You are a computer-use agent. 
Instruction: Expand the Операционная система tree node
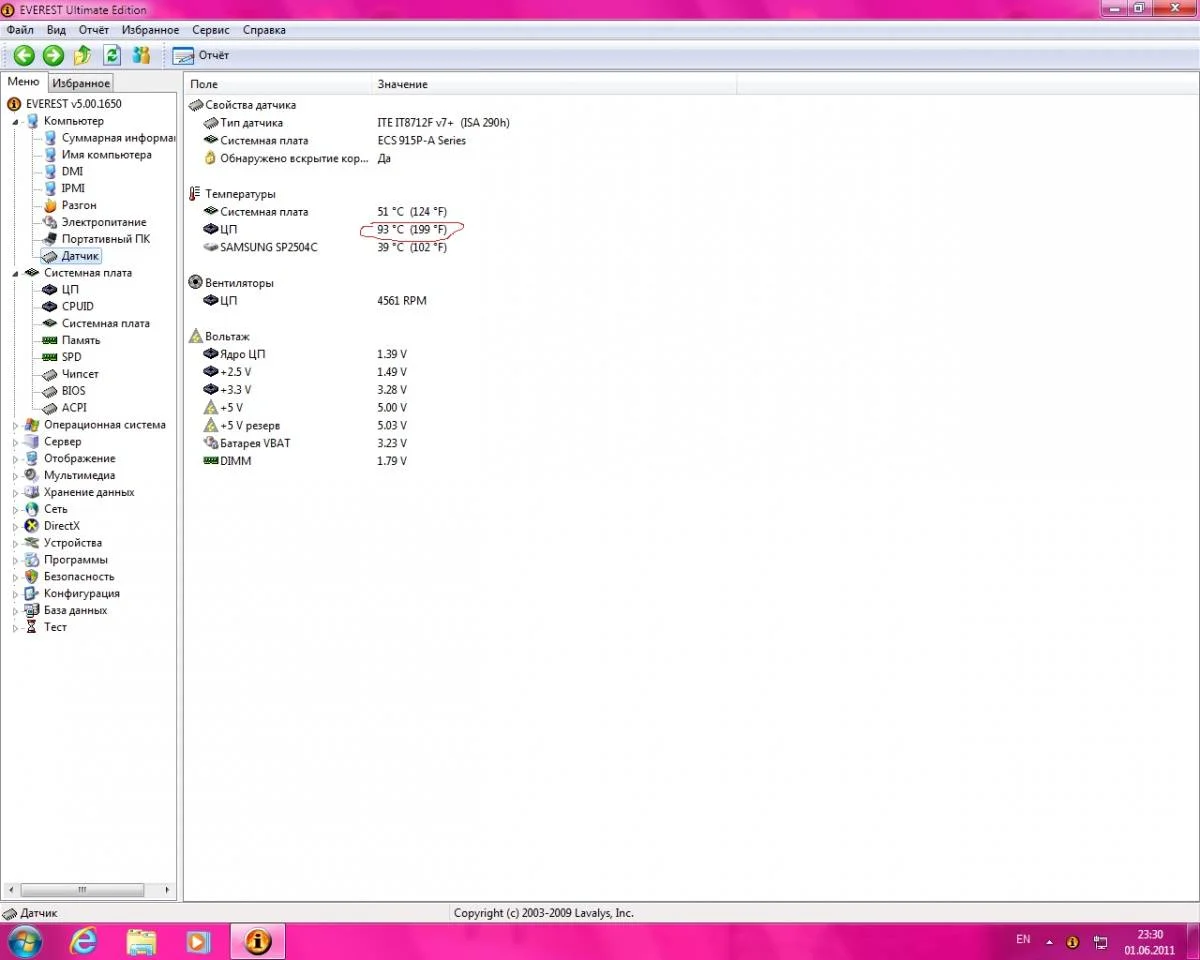[x=15, y=425]
